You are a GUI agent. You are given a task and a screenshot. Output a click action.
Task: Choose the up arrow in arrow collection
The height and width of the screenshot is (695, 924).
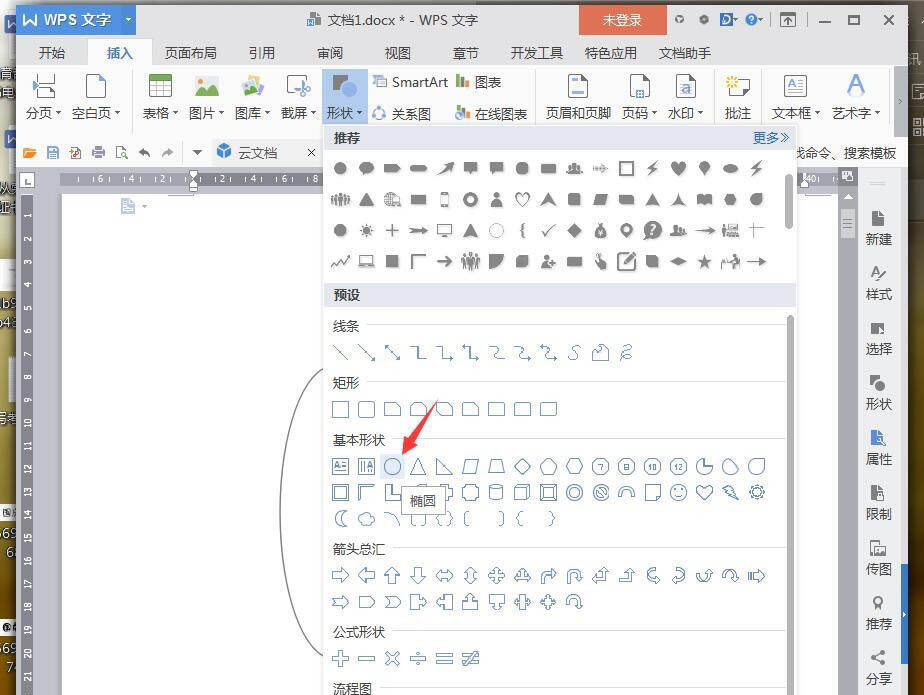392,575
